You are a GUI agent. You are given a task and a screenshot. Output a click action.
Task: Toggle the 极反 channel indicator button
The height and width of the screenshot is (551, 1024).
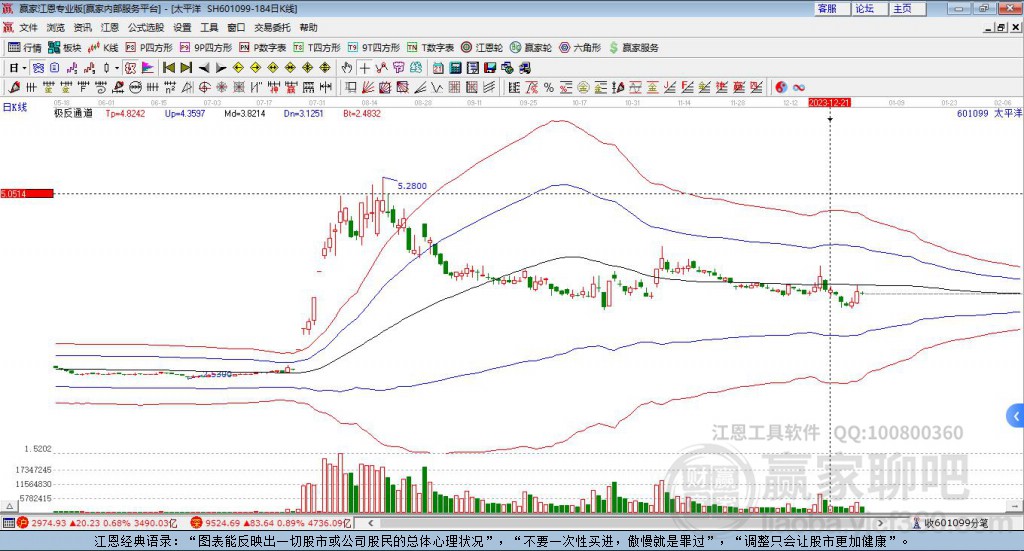coord(131,68)
